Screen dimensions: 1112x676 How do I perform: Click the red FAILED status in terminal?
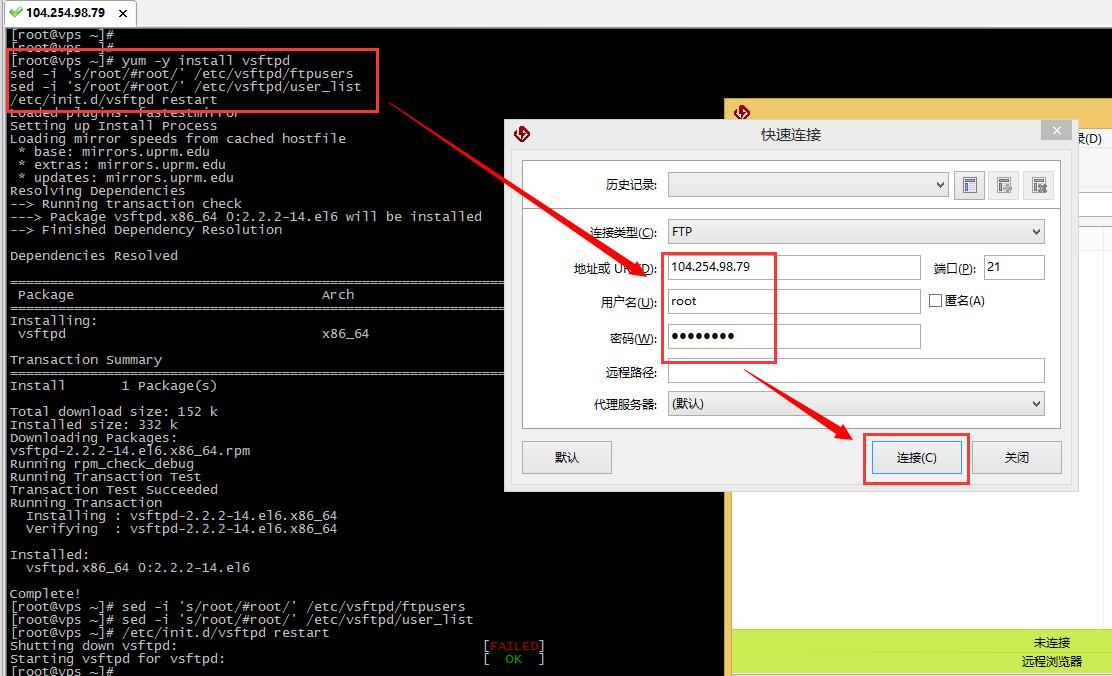[x=514, y=646]
